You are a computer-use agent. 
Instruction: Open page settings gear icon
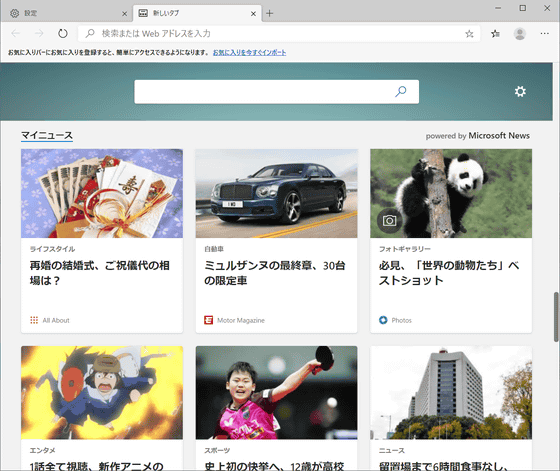coord(520,91)
